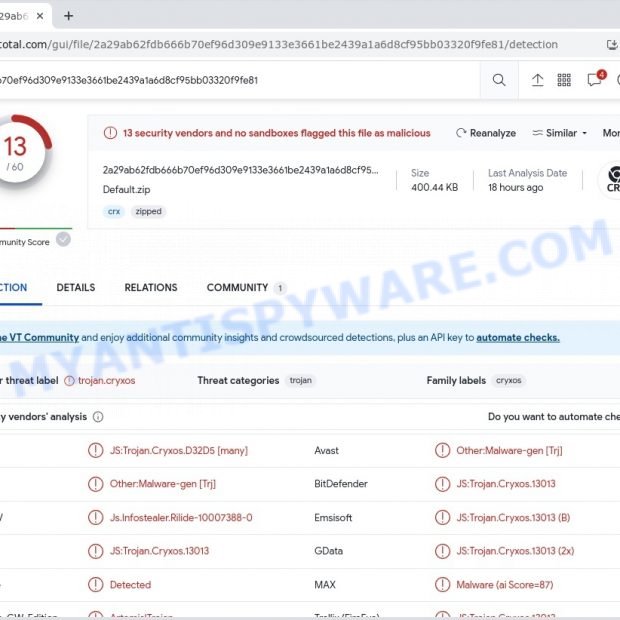The height and width of the screenshot is (620, 620).
Task: Click the upload file icon
Action: pos(537,80)
